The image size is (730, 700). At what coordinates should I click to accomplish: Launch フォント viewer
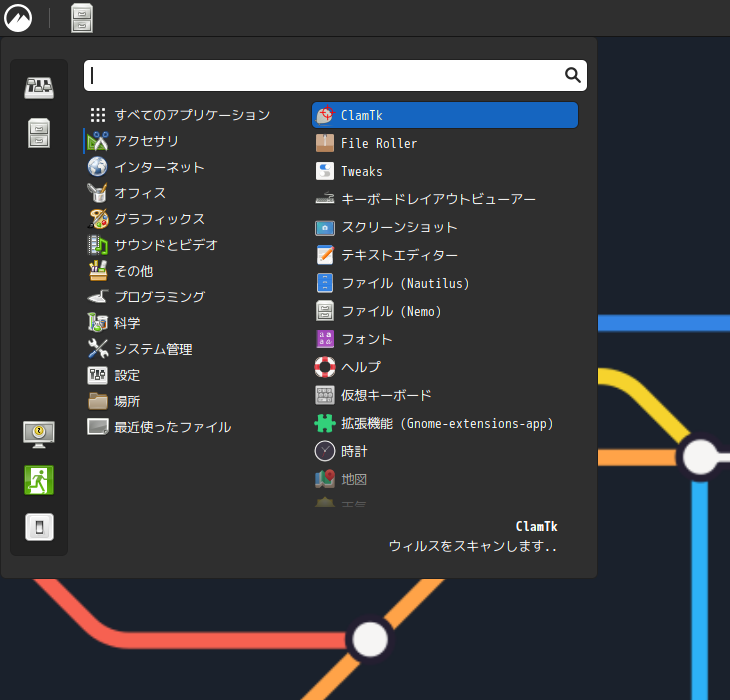click(445, 339)
